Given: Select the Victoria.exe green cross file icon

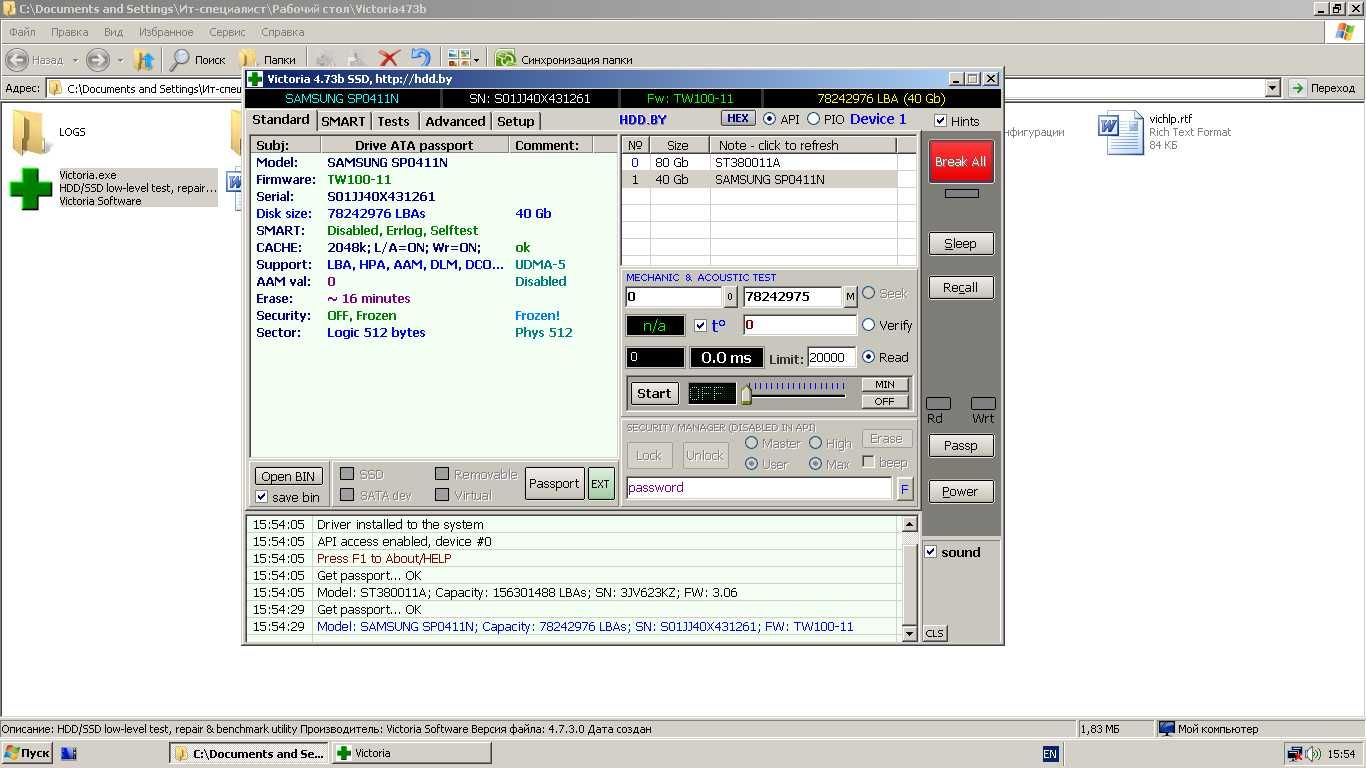Looking at the screenshot, I should [x=30, y=188].
